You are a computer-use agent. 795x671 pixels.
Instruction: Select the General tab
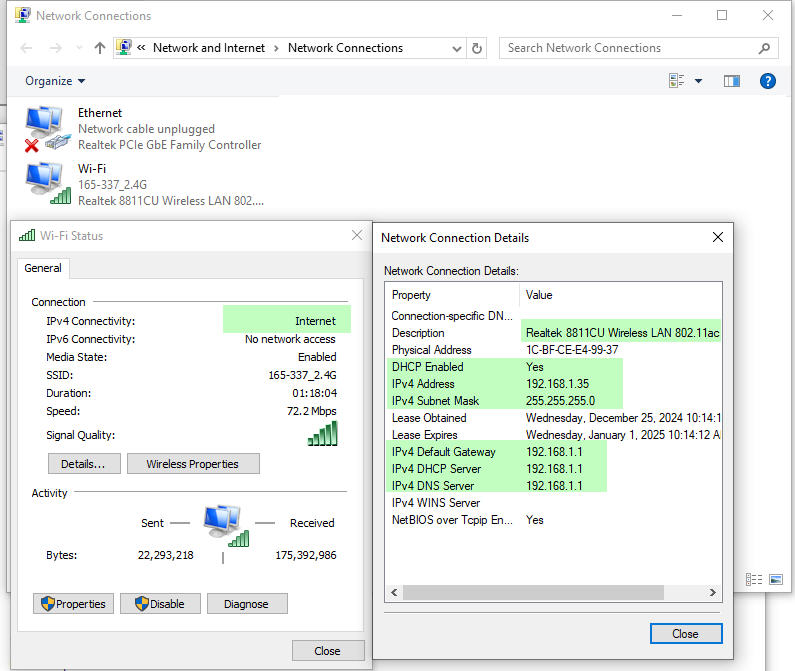click(x=43, y=268)
